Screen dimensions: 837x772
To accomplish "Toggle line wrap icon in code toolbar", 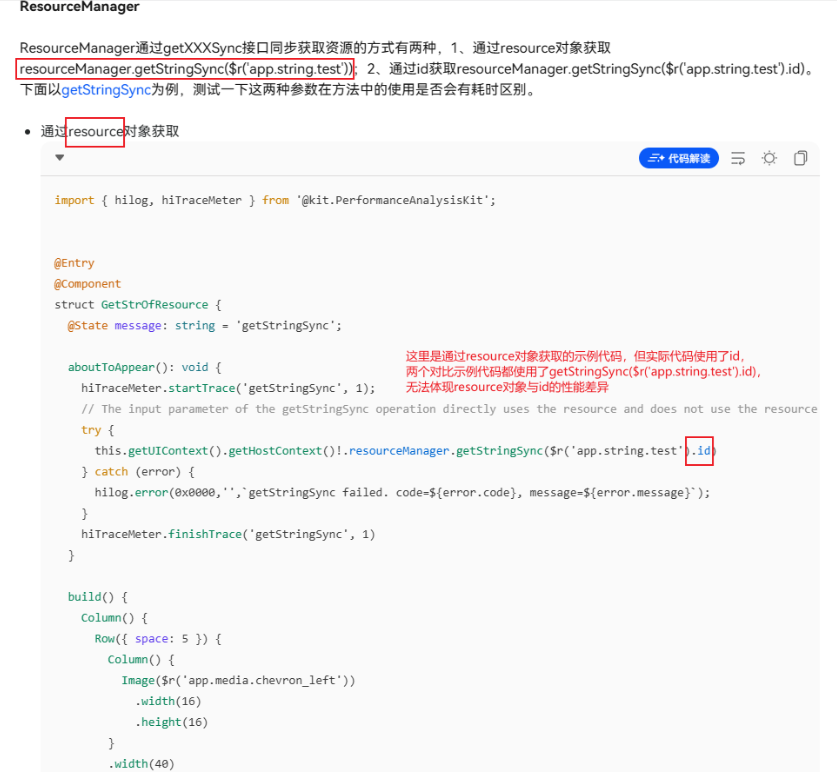I will click(738, 158).
